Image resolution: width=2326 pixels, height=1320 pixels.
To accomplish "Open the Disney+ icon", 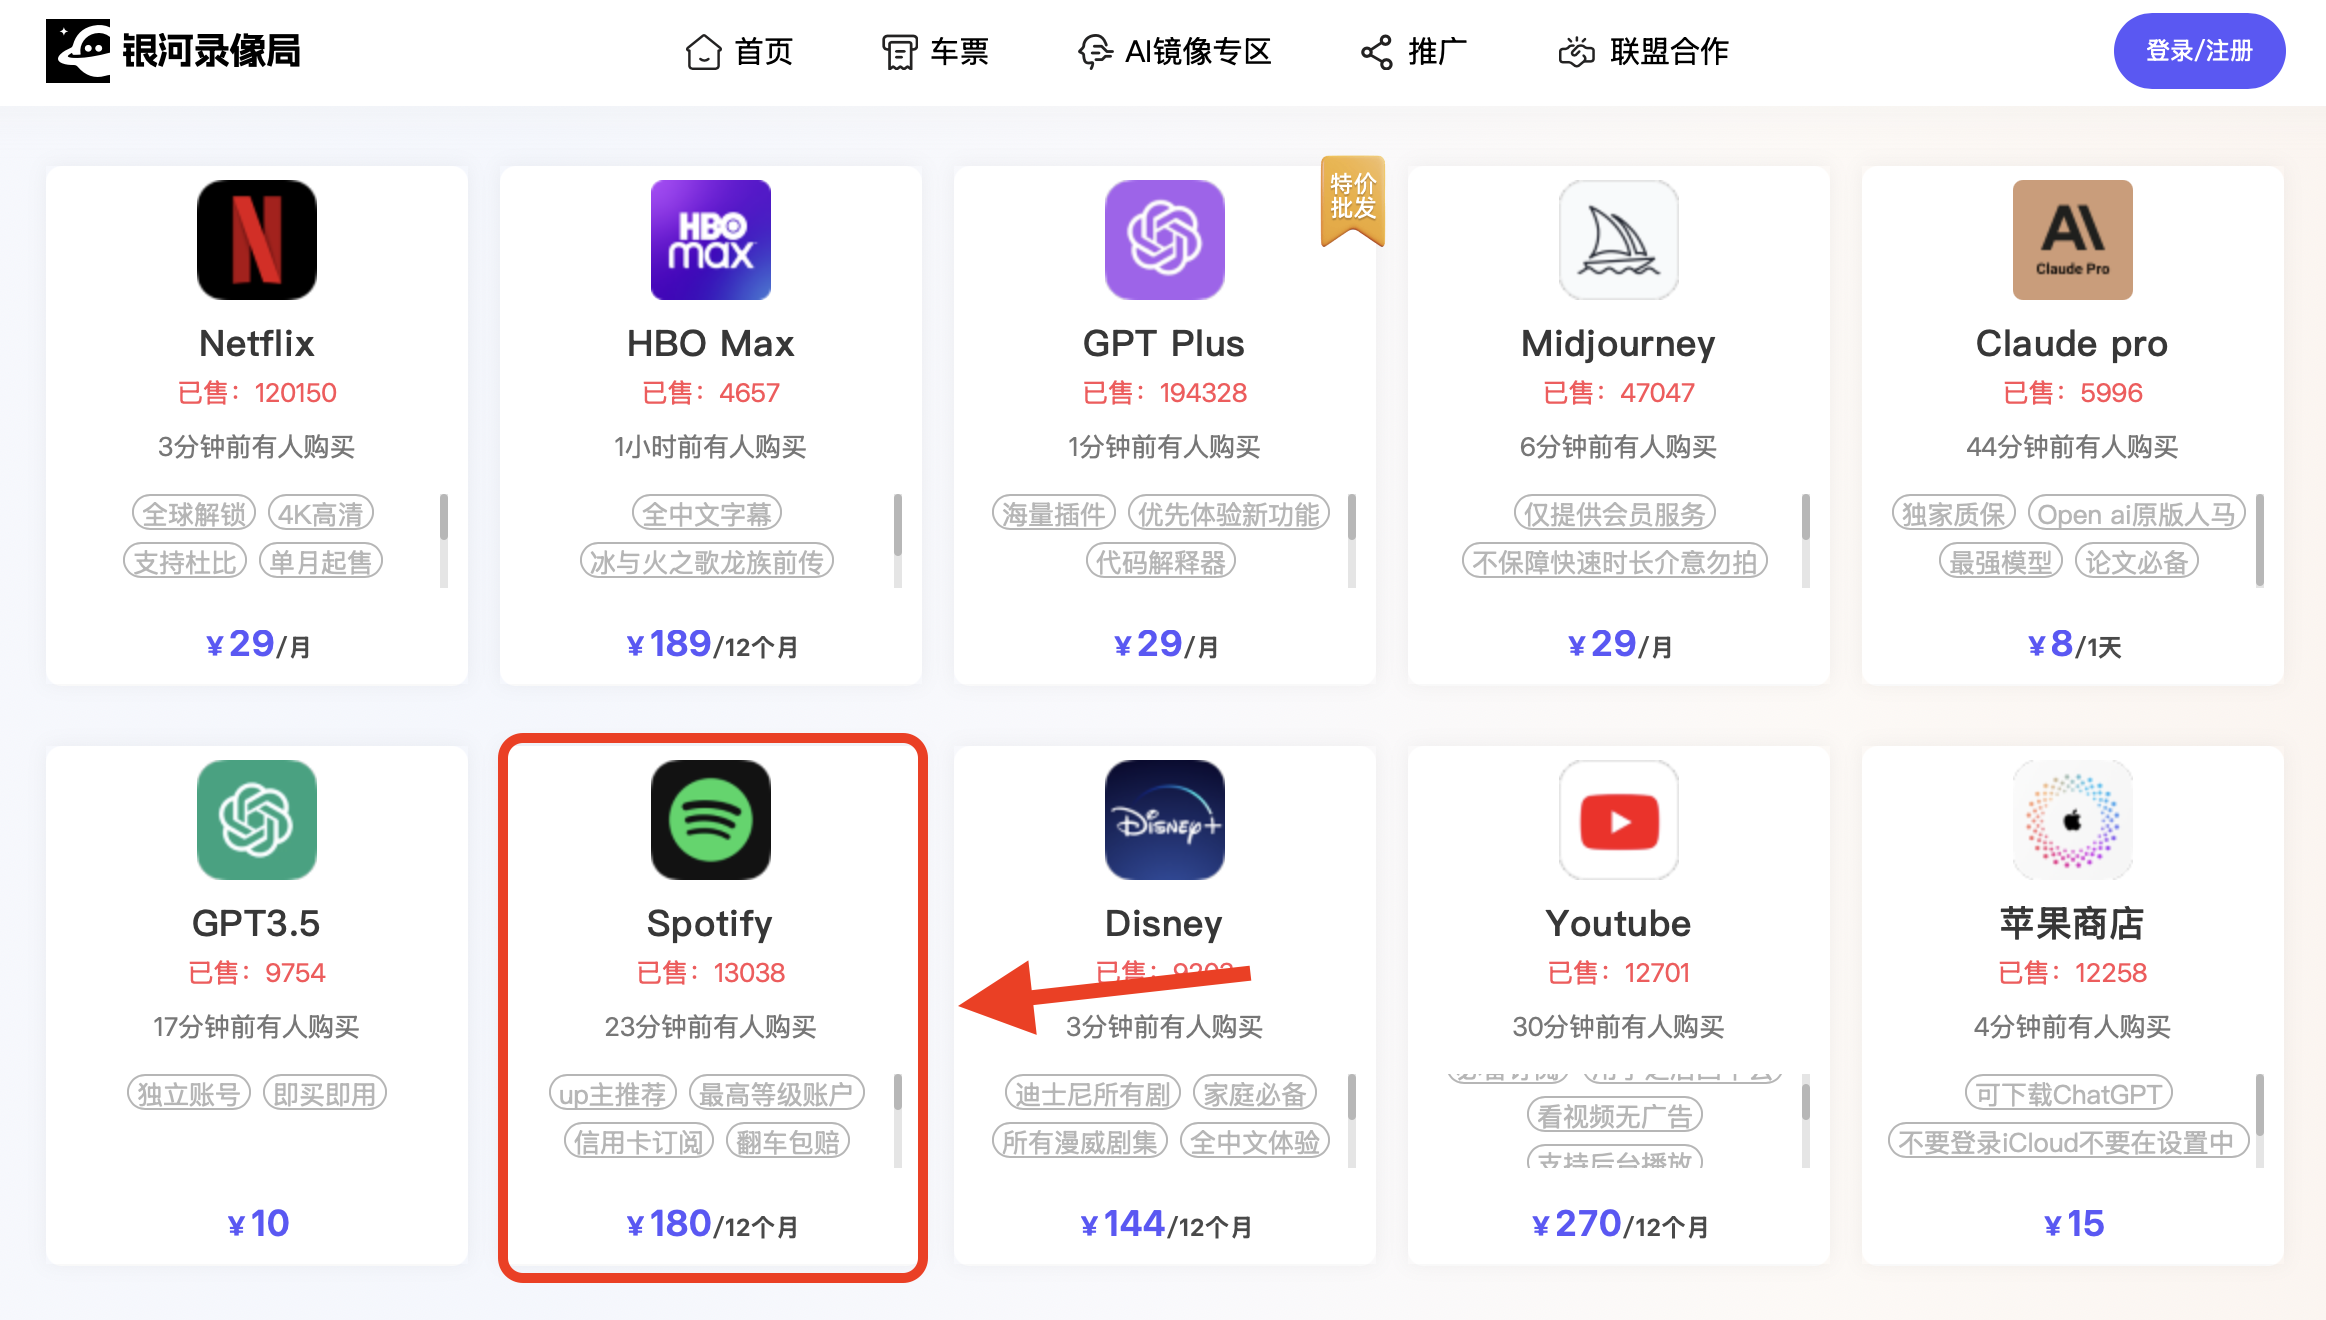I will coord(1165,820).
